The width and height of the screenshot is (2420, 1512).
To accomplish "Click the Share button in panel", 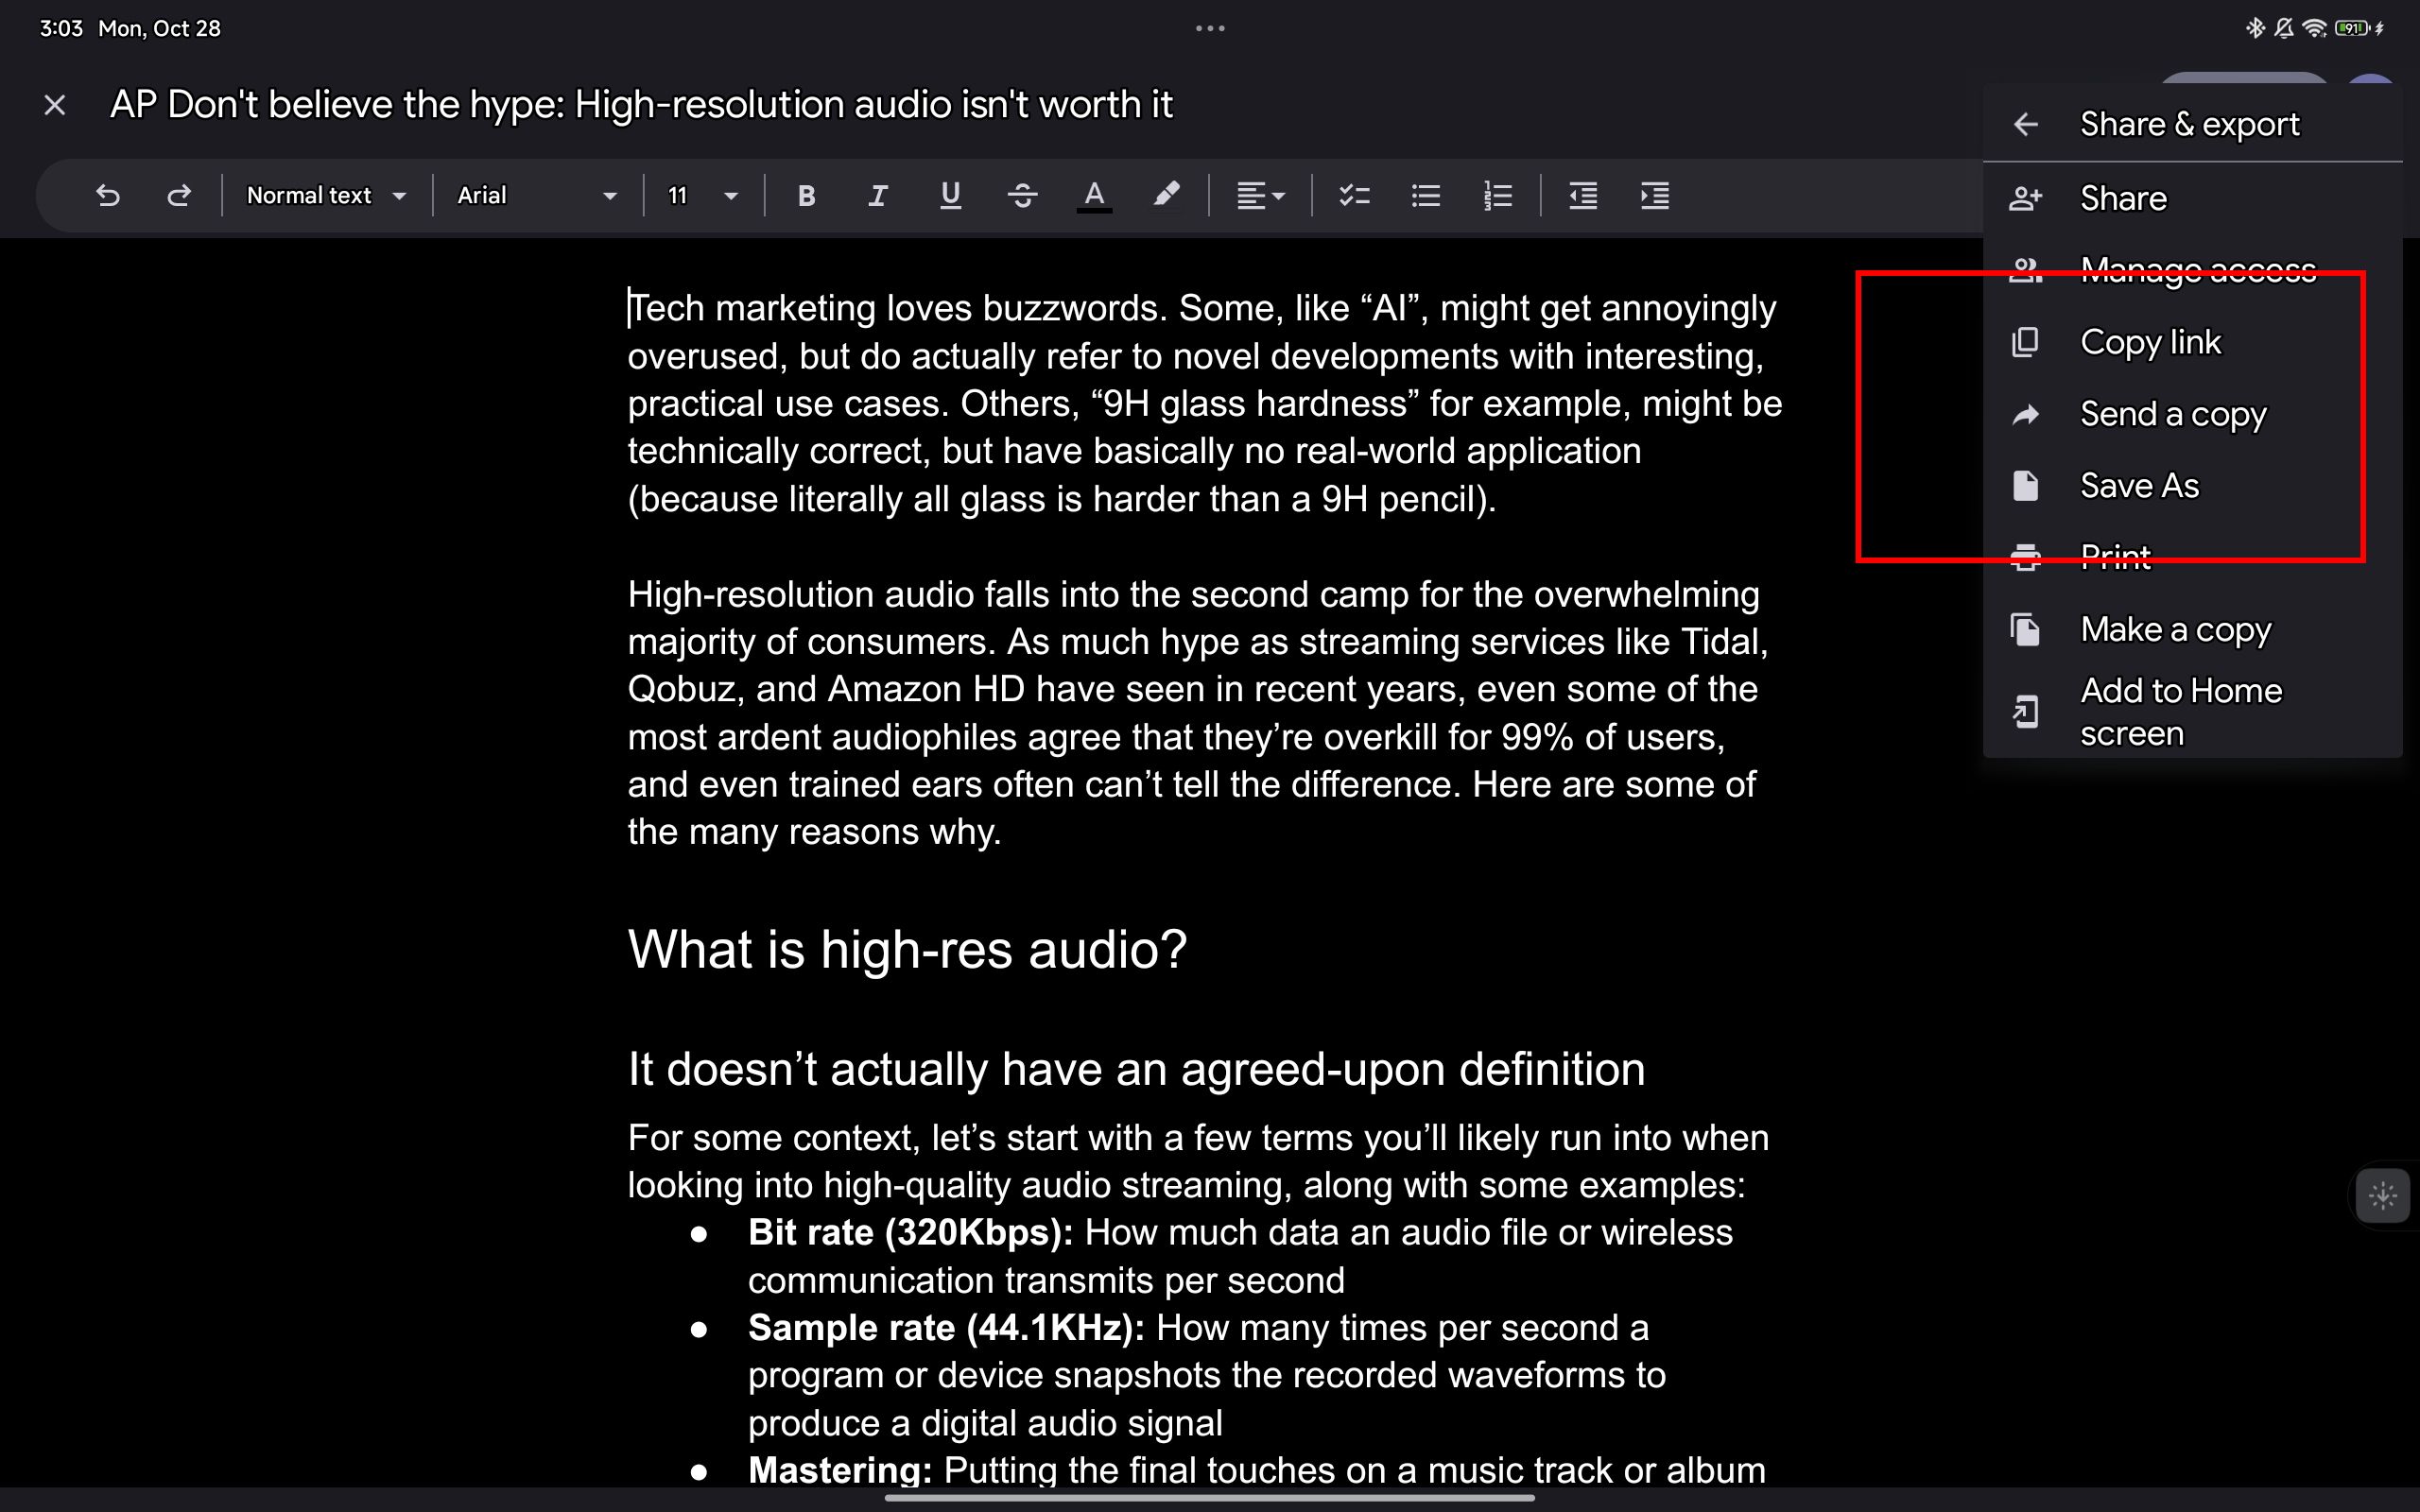I will [2122, 198].
